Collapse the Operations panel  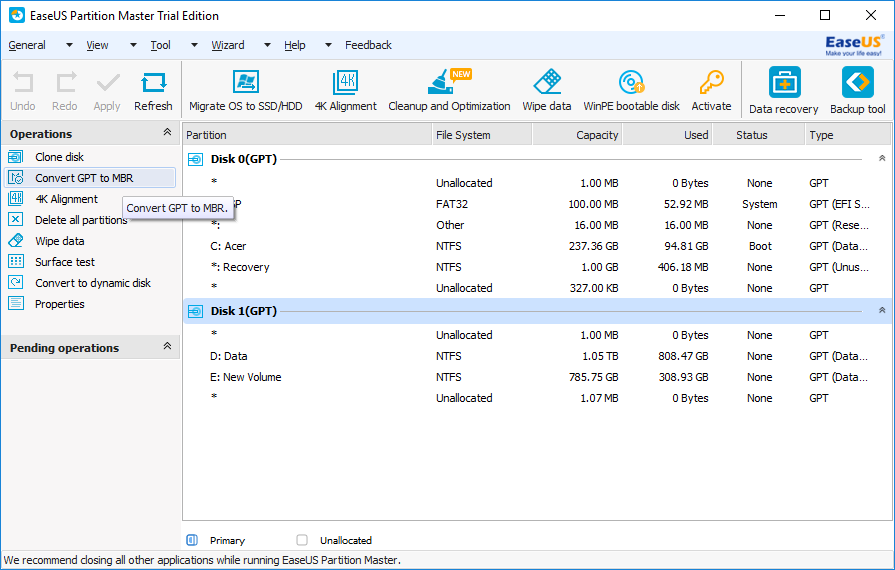[x=167, y=133]
